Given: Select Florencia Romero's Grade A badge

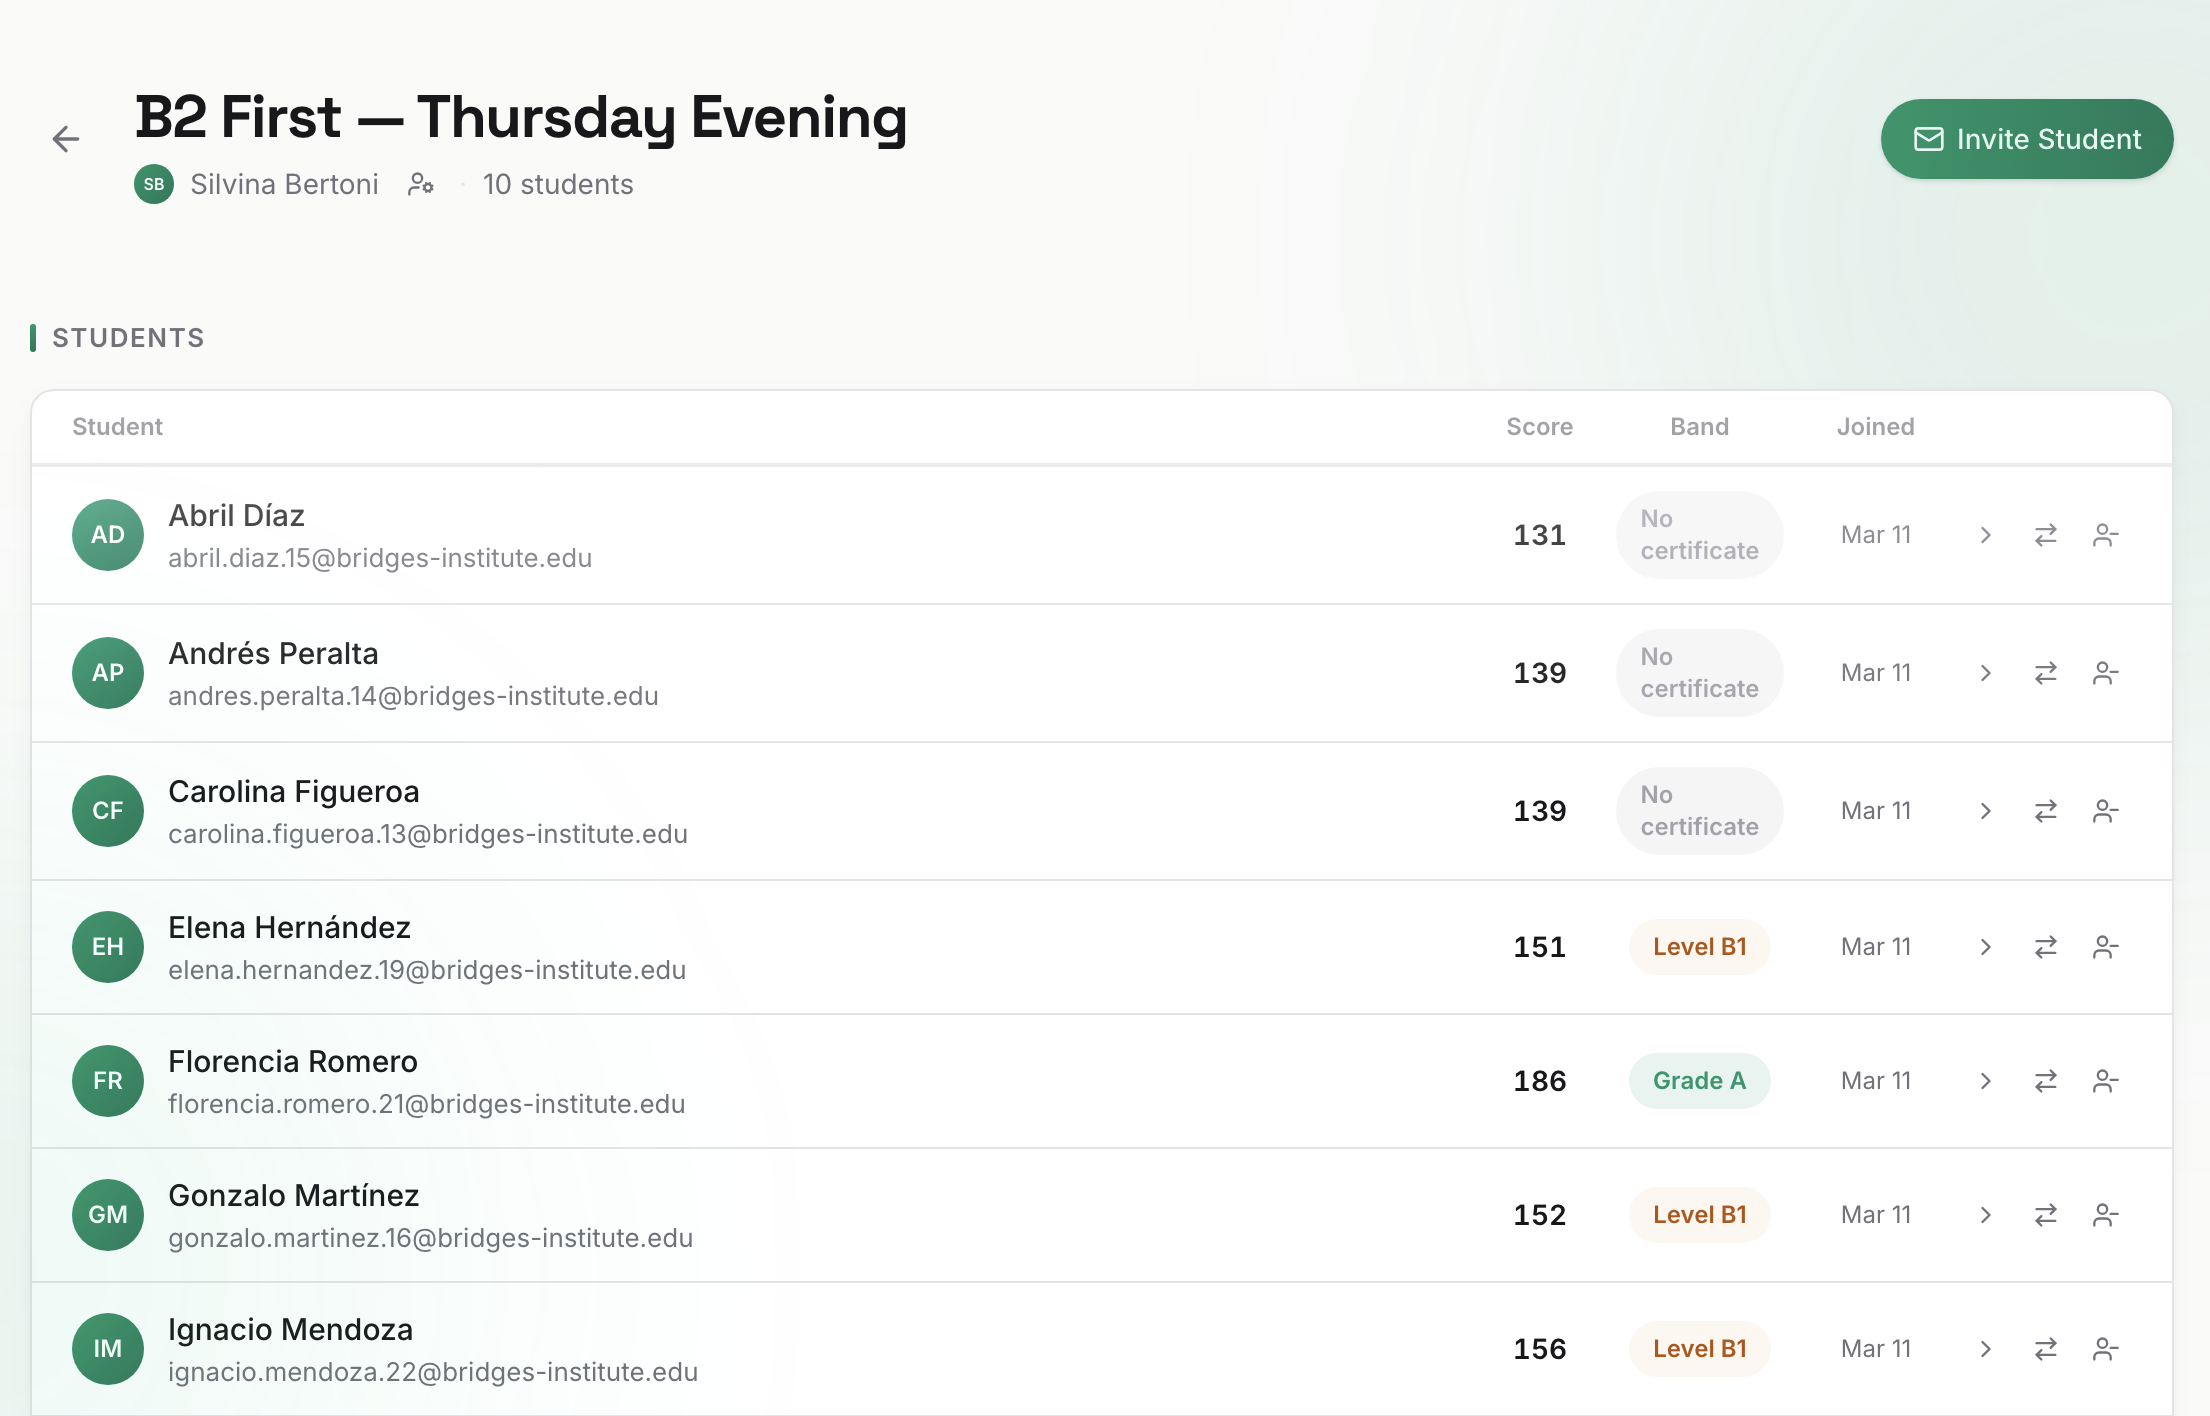Looking at the screenshot, I should (1699, 1081).
